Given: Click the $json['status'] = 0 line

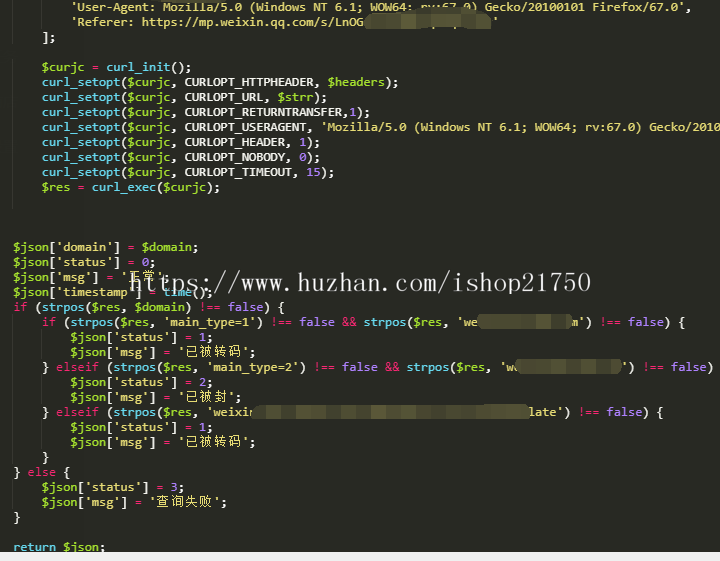Looking at the screenshot, I should (84, 262).
